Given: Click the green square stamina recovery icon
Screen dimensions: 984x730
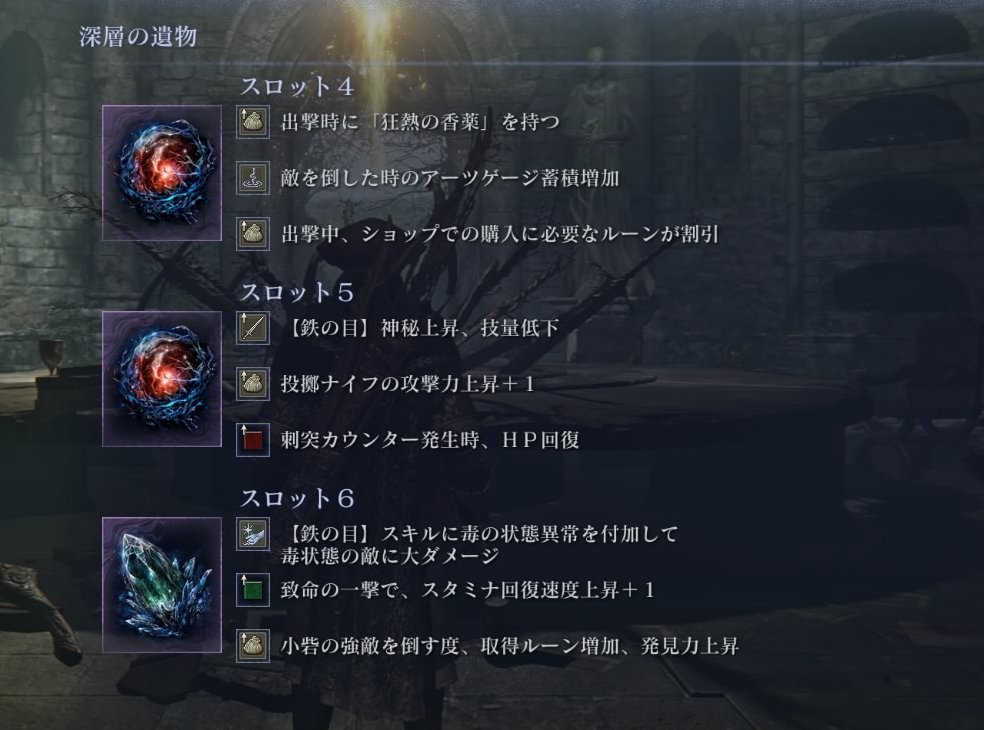Looking at the screenshot, I should (x=253, y=590).
